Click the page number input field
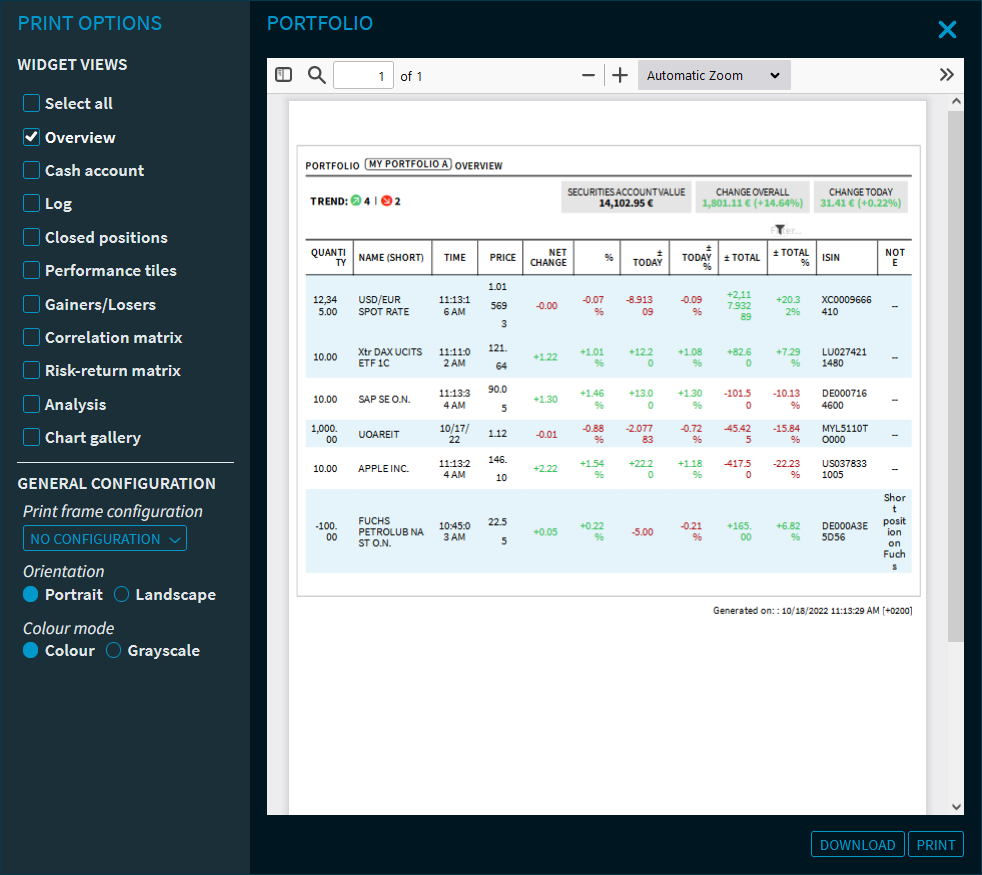Image resolution: width=982 pixels, height=875 pixels. (x=363, y=76)
